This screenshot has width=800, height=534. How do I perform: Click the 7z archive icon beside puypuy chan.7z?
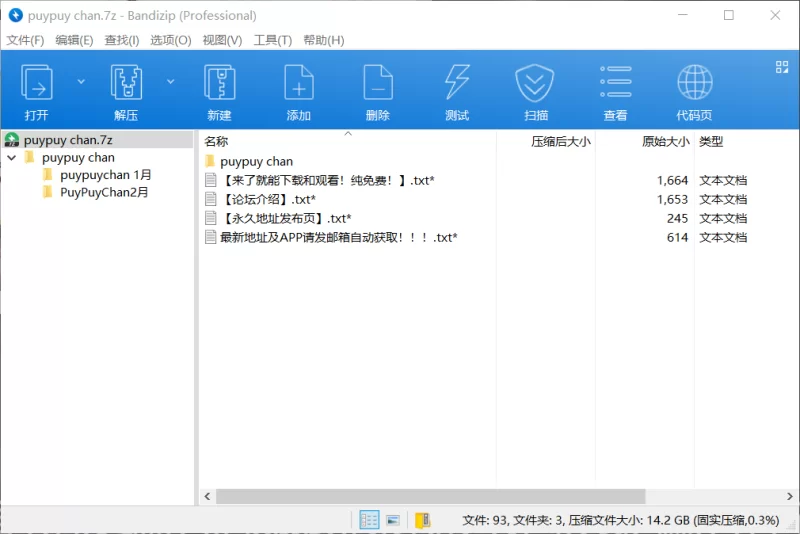12,140
